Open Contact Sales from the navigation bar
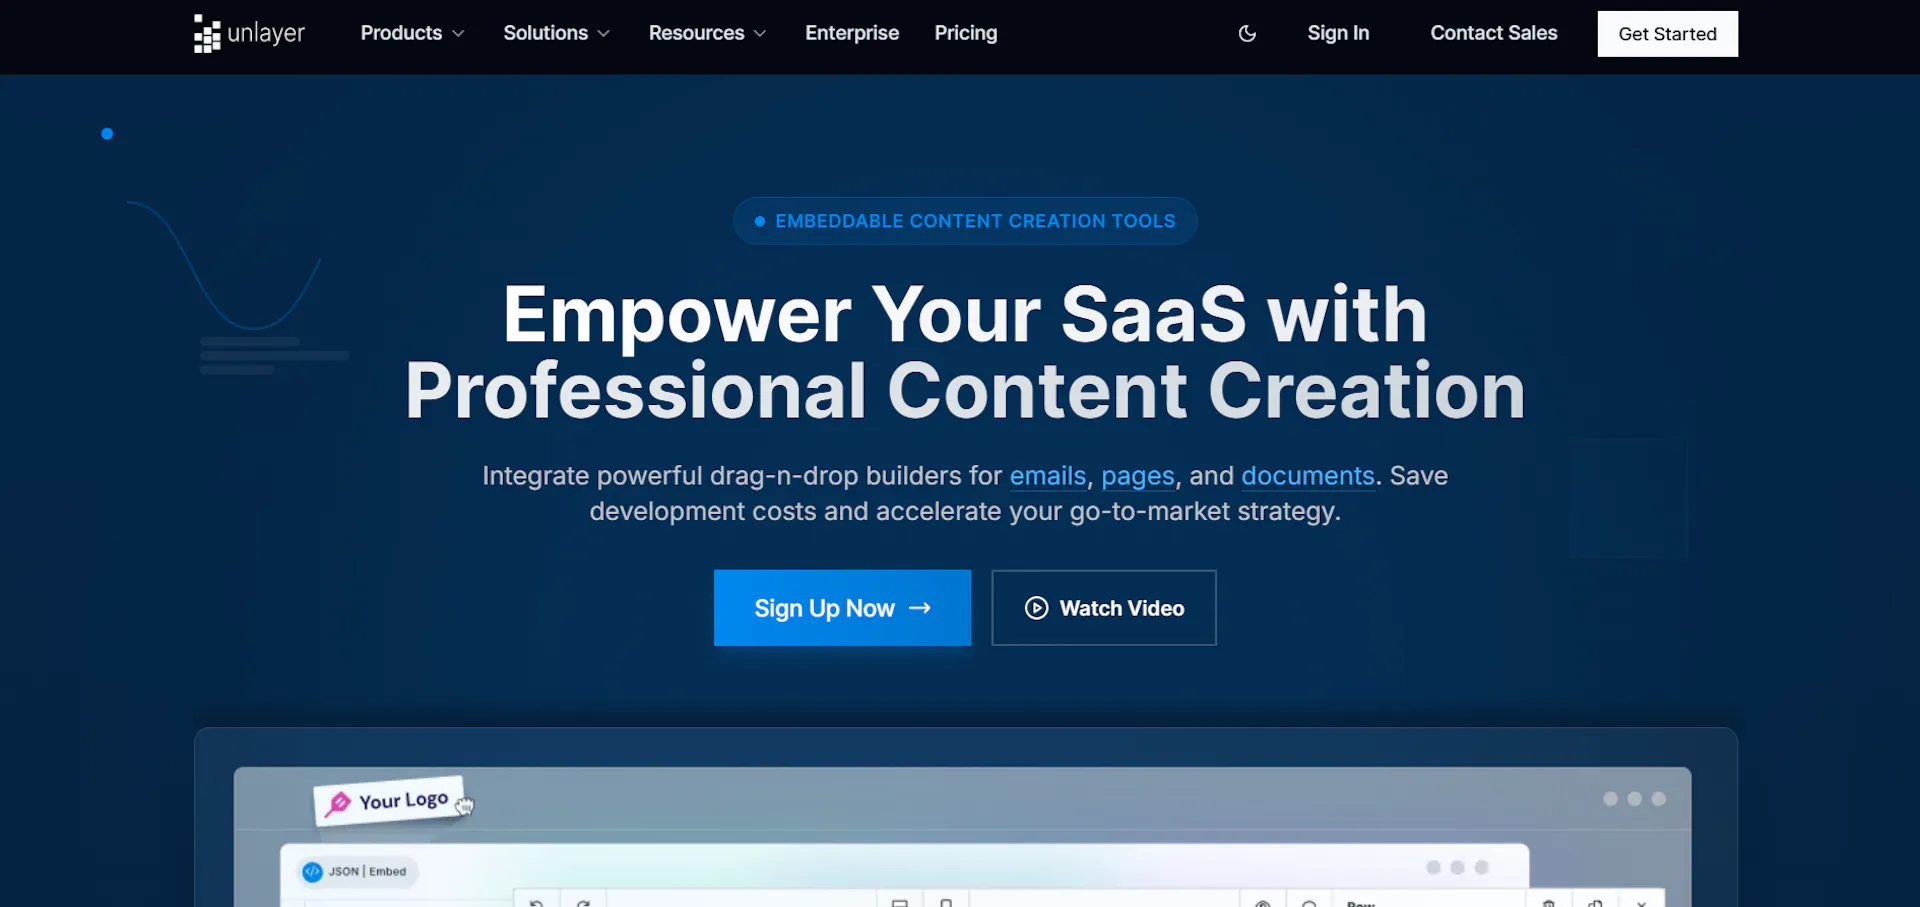This screenshot has width=1920, height=907. pyautogui.click(x=1494, y=33)
